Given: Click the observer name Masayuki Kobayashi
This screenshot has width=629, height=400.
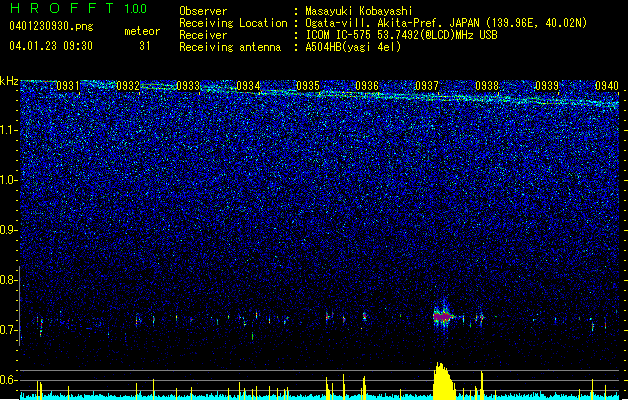Looking at the screenshot, I should (x=359, y=11).
